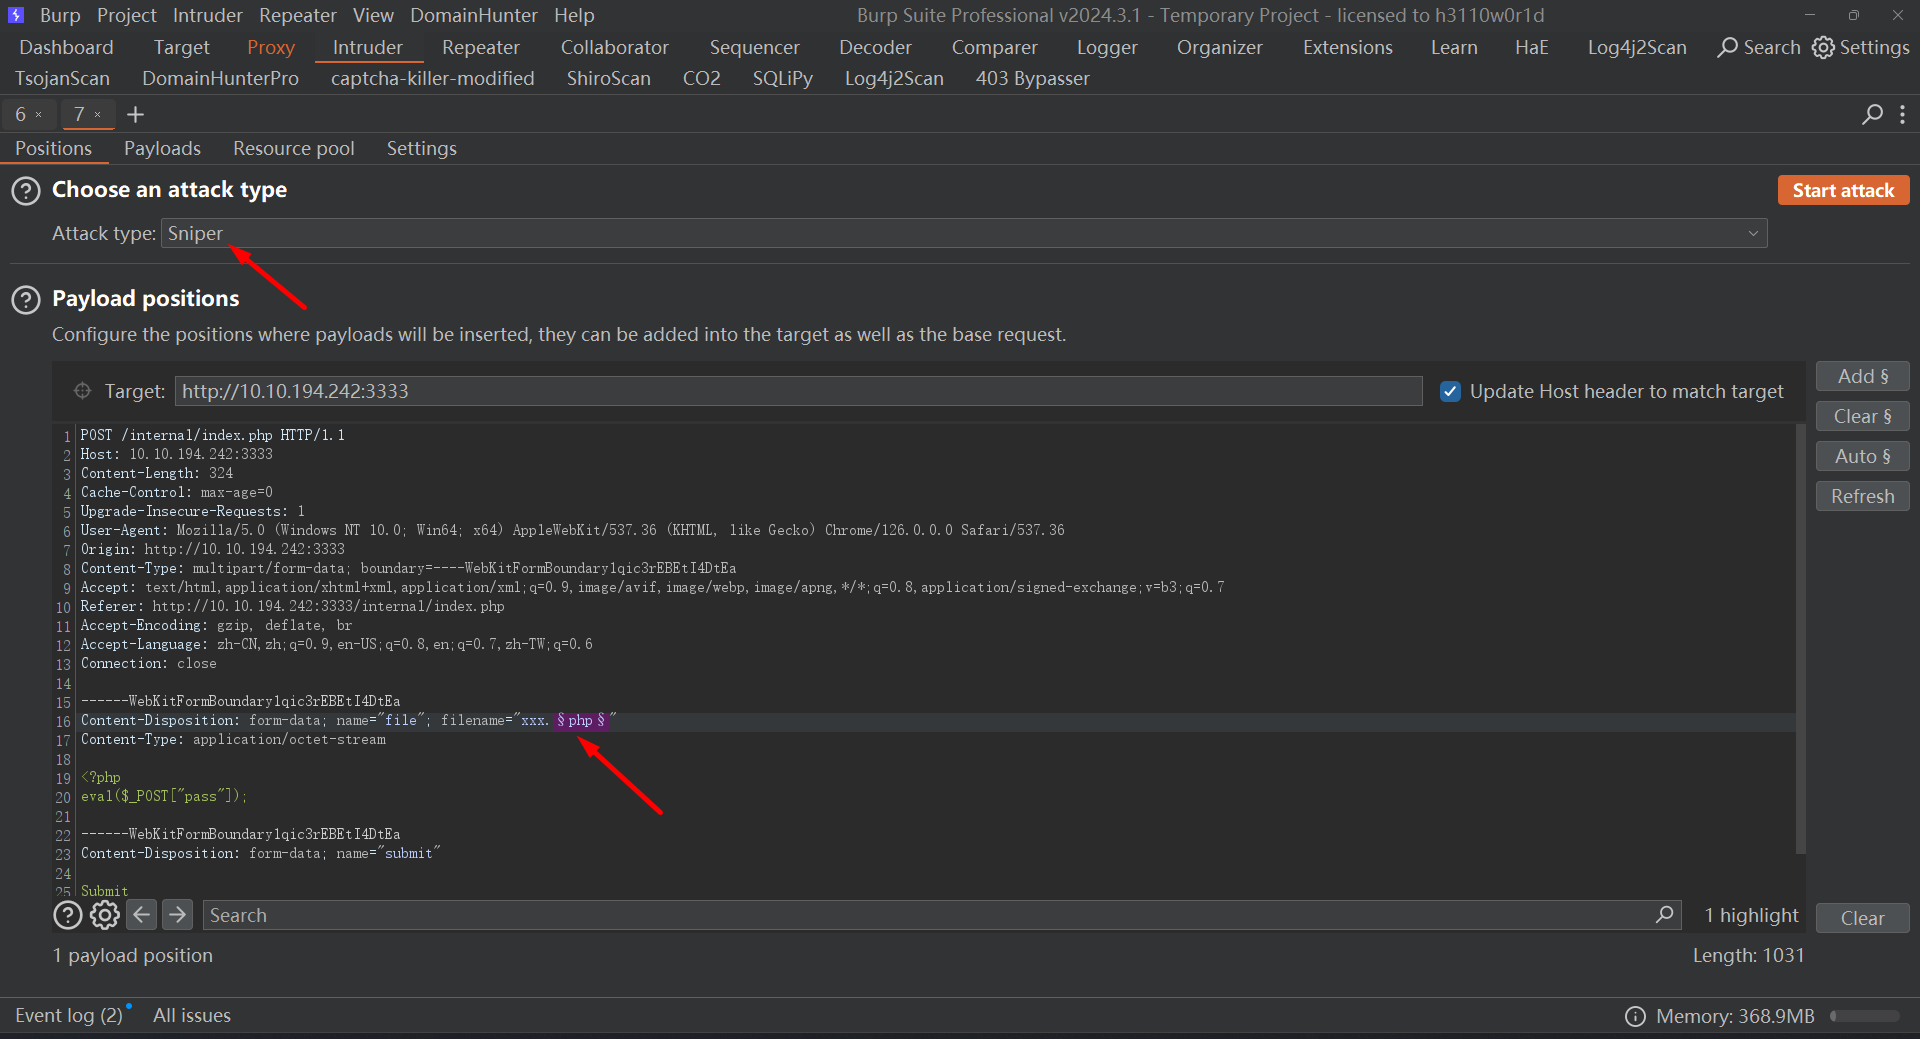Open help for Choose an attack type
1920x1039 pixels.
(x=26, y=190)
